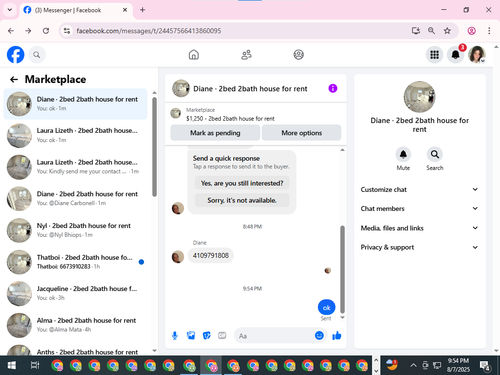Open the Chrome profile icon
Viewport: 500px width, 375px height.
click(x=471, y=31)
